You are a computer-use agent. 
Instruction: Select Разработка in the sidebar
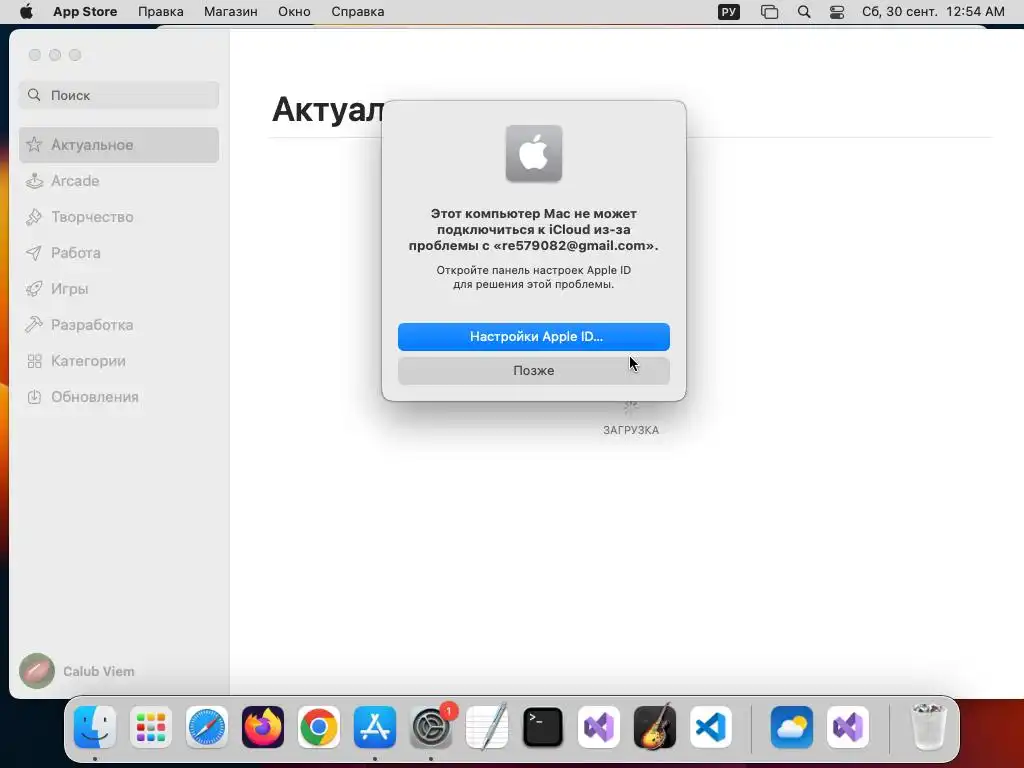[x=119, y=325]
